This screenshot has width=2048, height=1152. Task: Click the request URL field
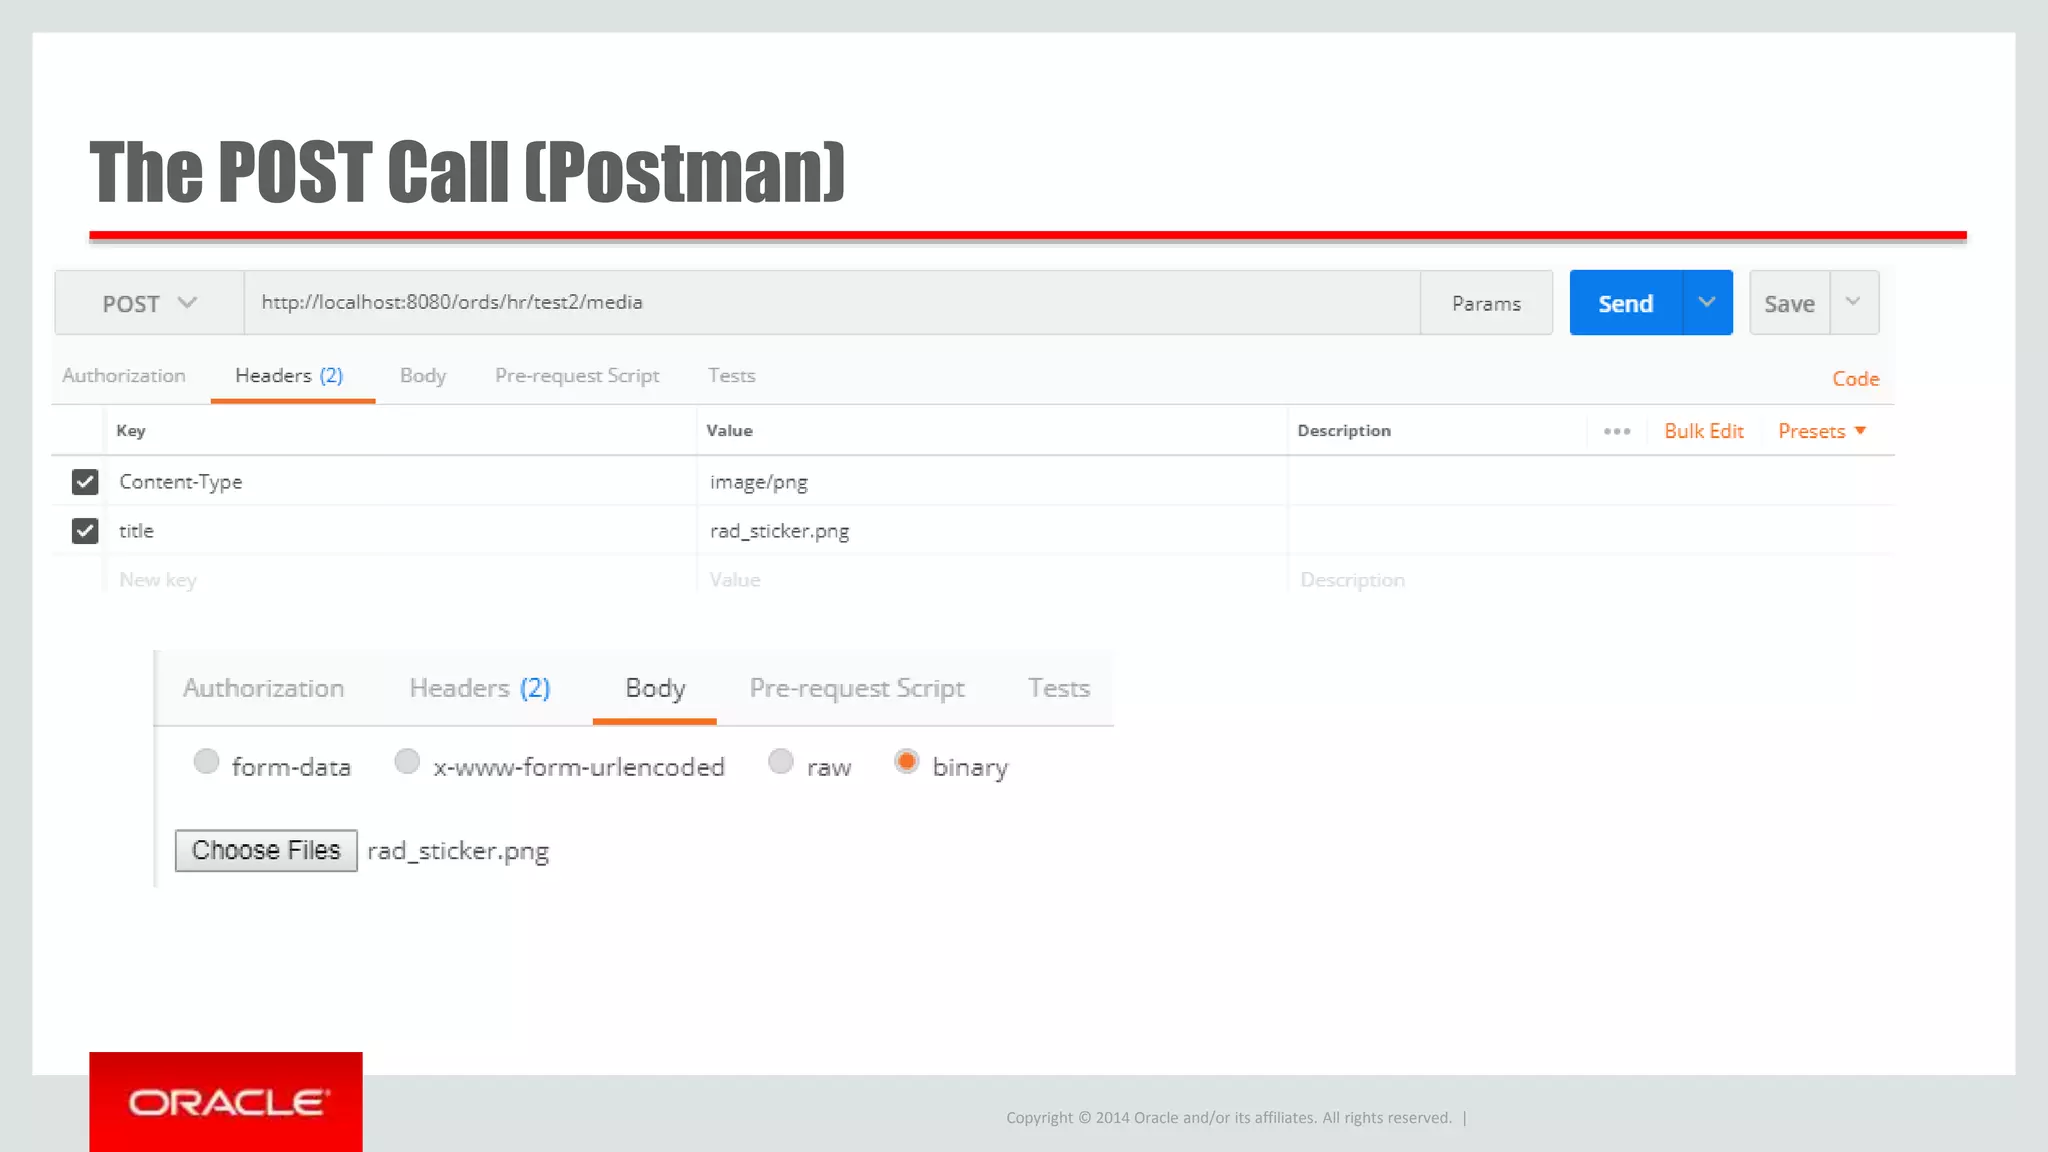pos(832,302)
